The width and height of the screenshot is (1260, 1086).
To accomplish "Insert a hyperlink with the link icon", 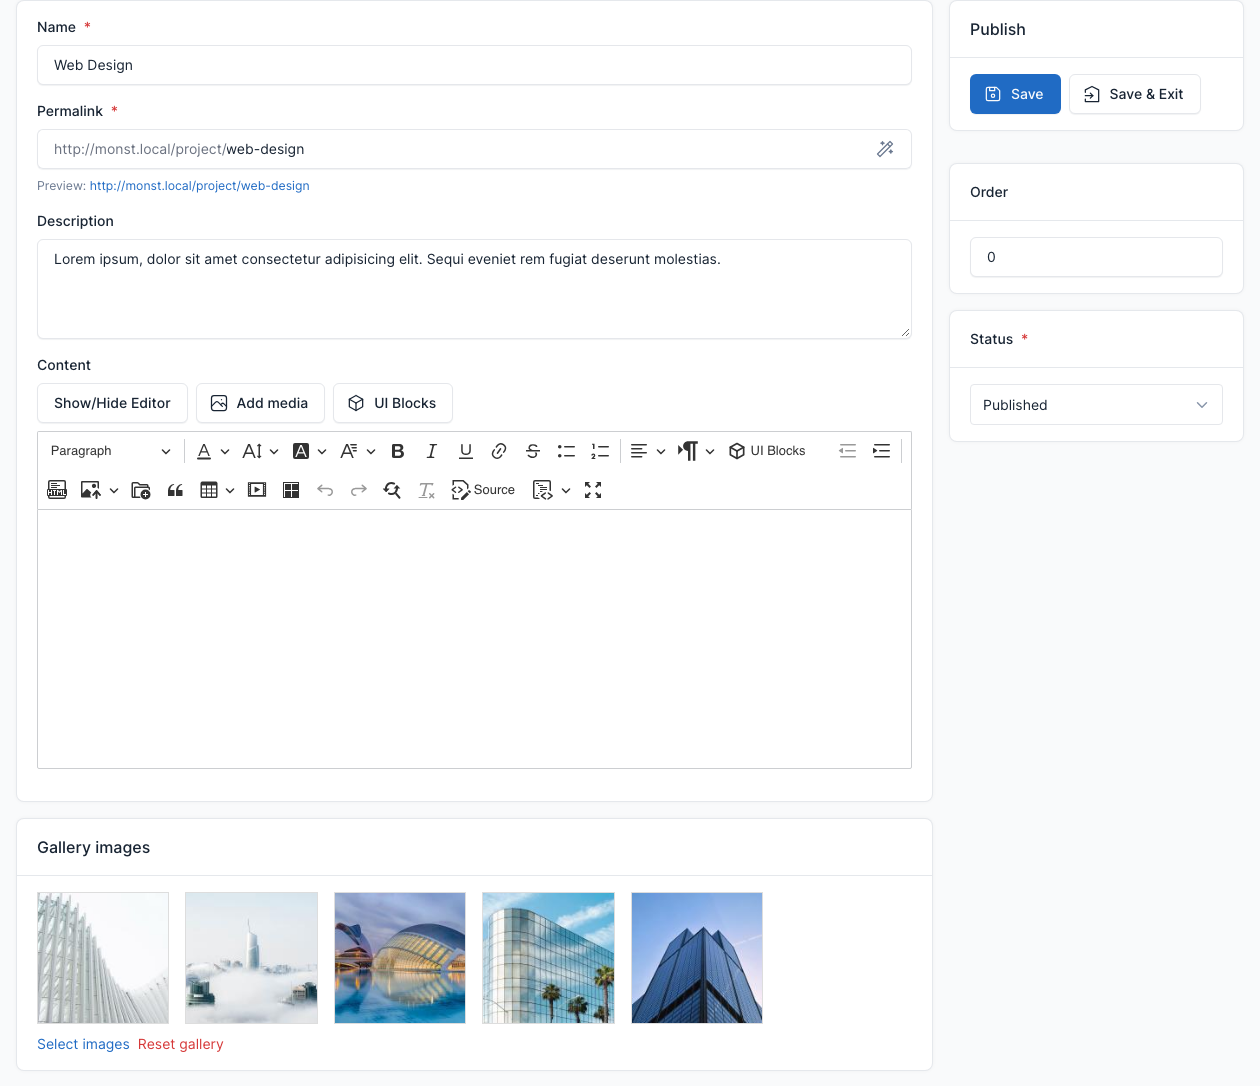I will click(499, 451).
